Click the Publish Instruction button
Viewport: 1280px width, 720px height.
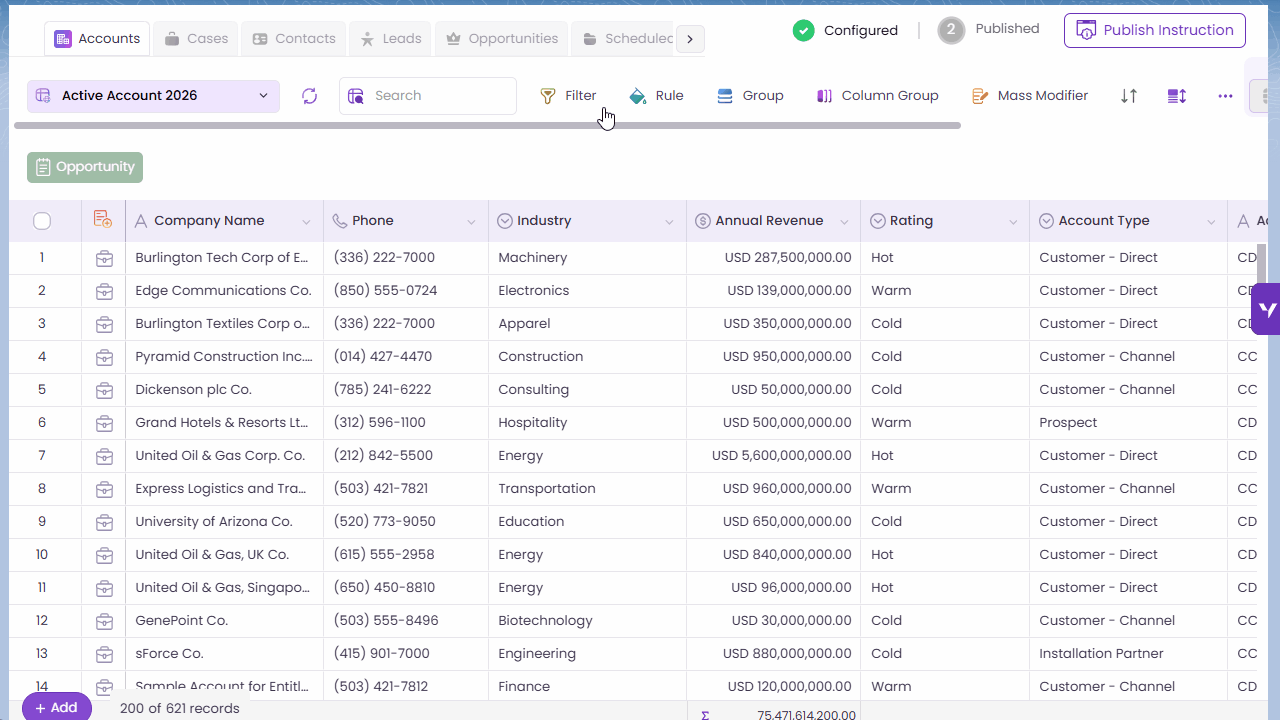coord(1154,30)
